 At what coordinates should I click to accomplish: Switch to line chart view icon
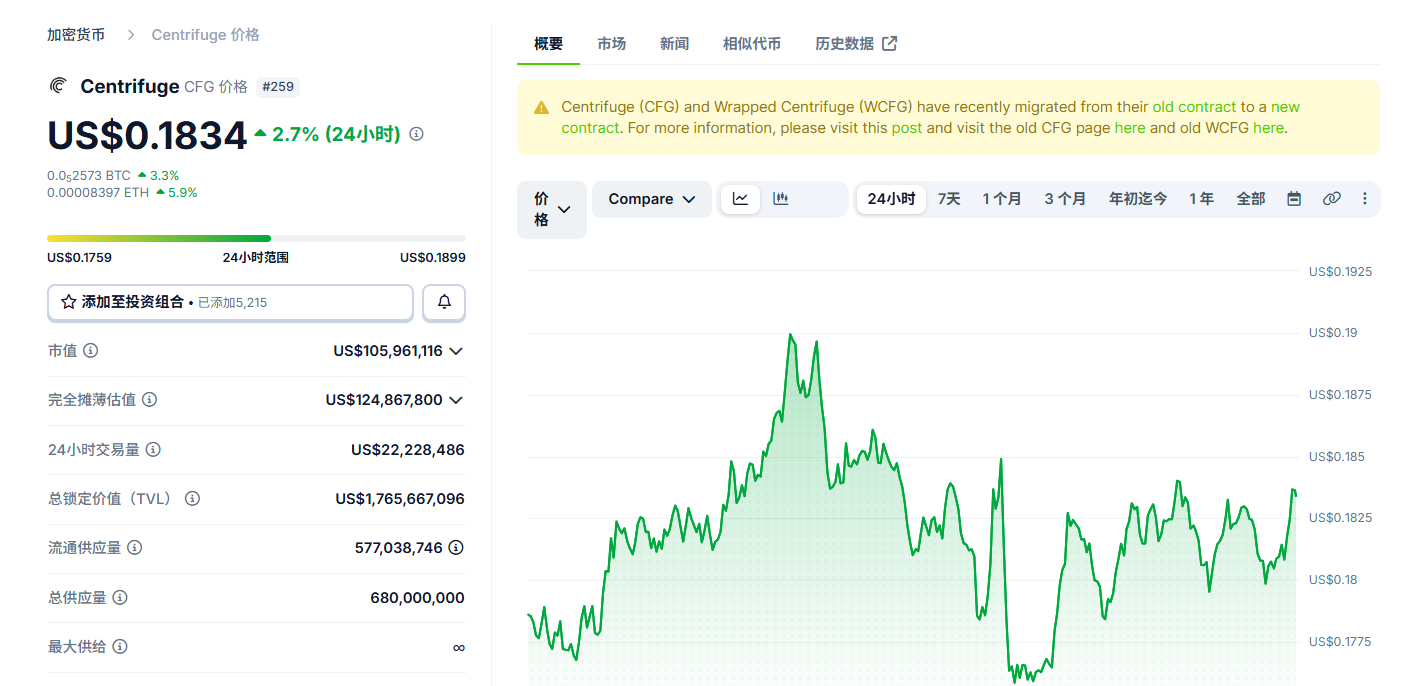click(x=740, y=199)
